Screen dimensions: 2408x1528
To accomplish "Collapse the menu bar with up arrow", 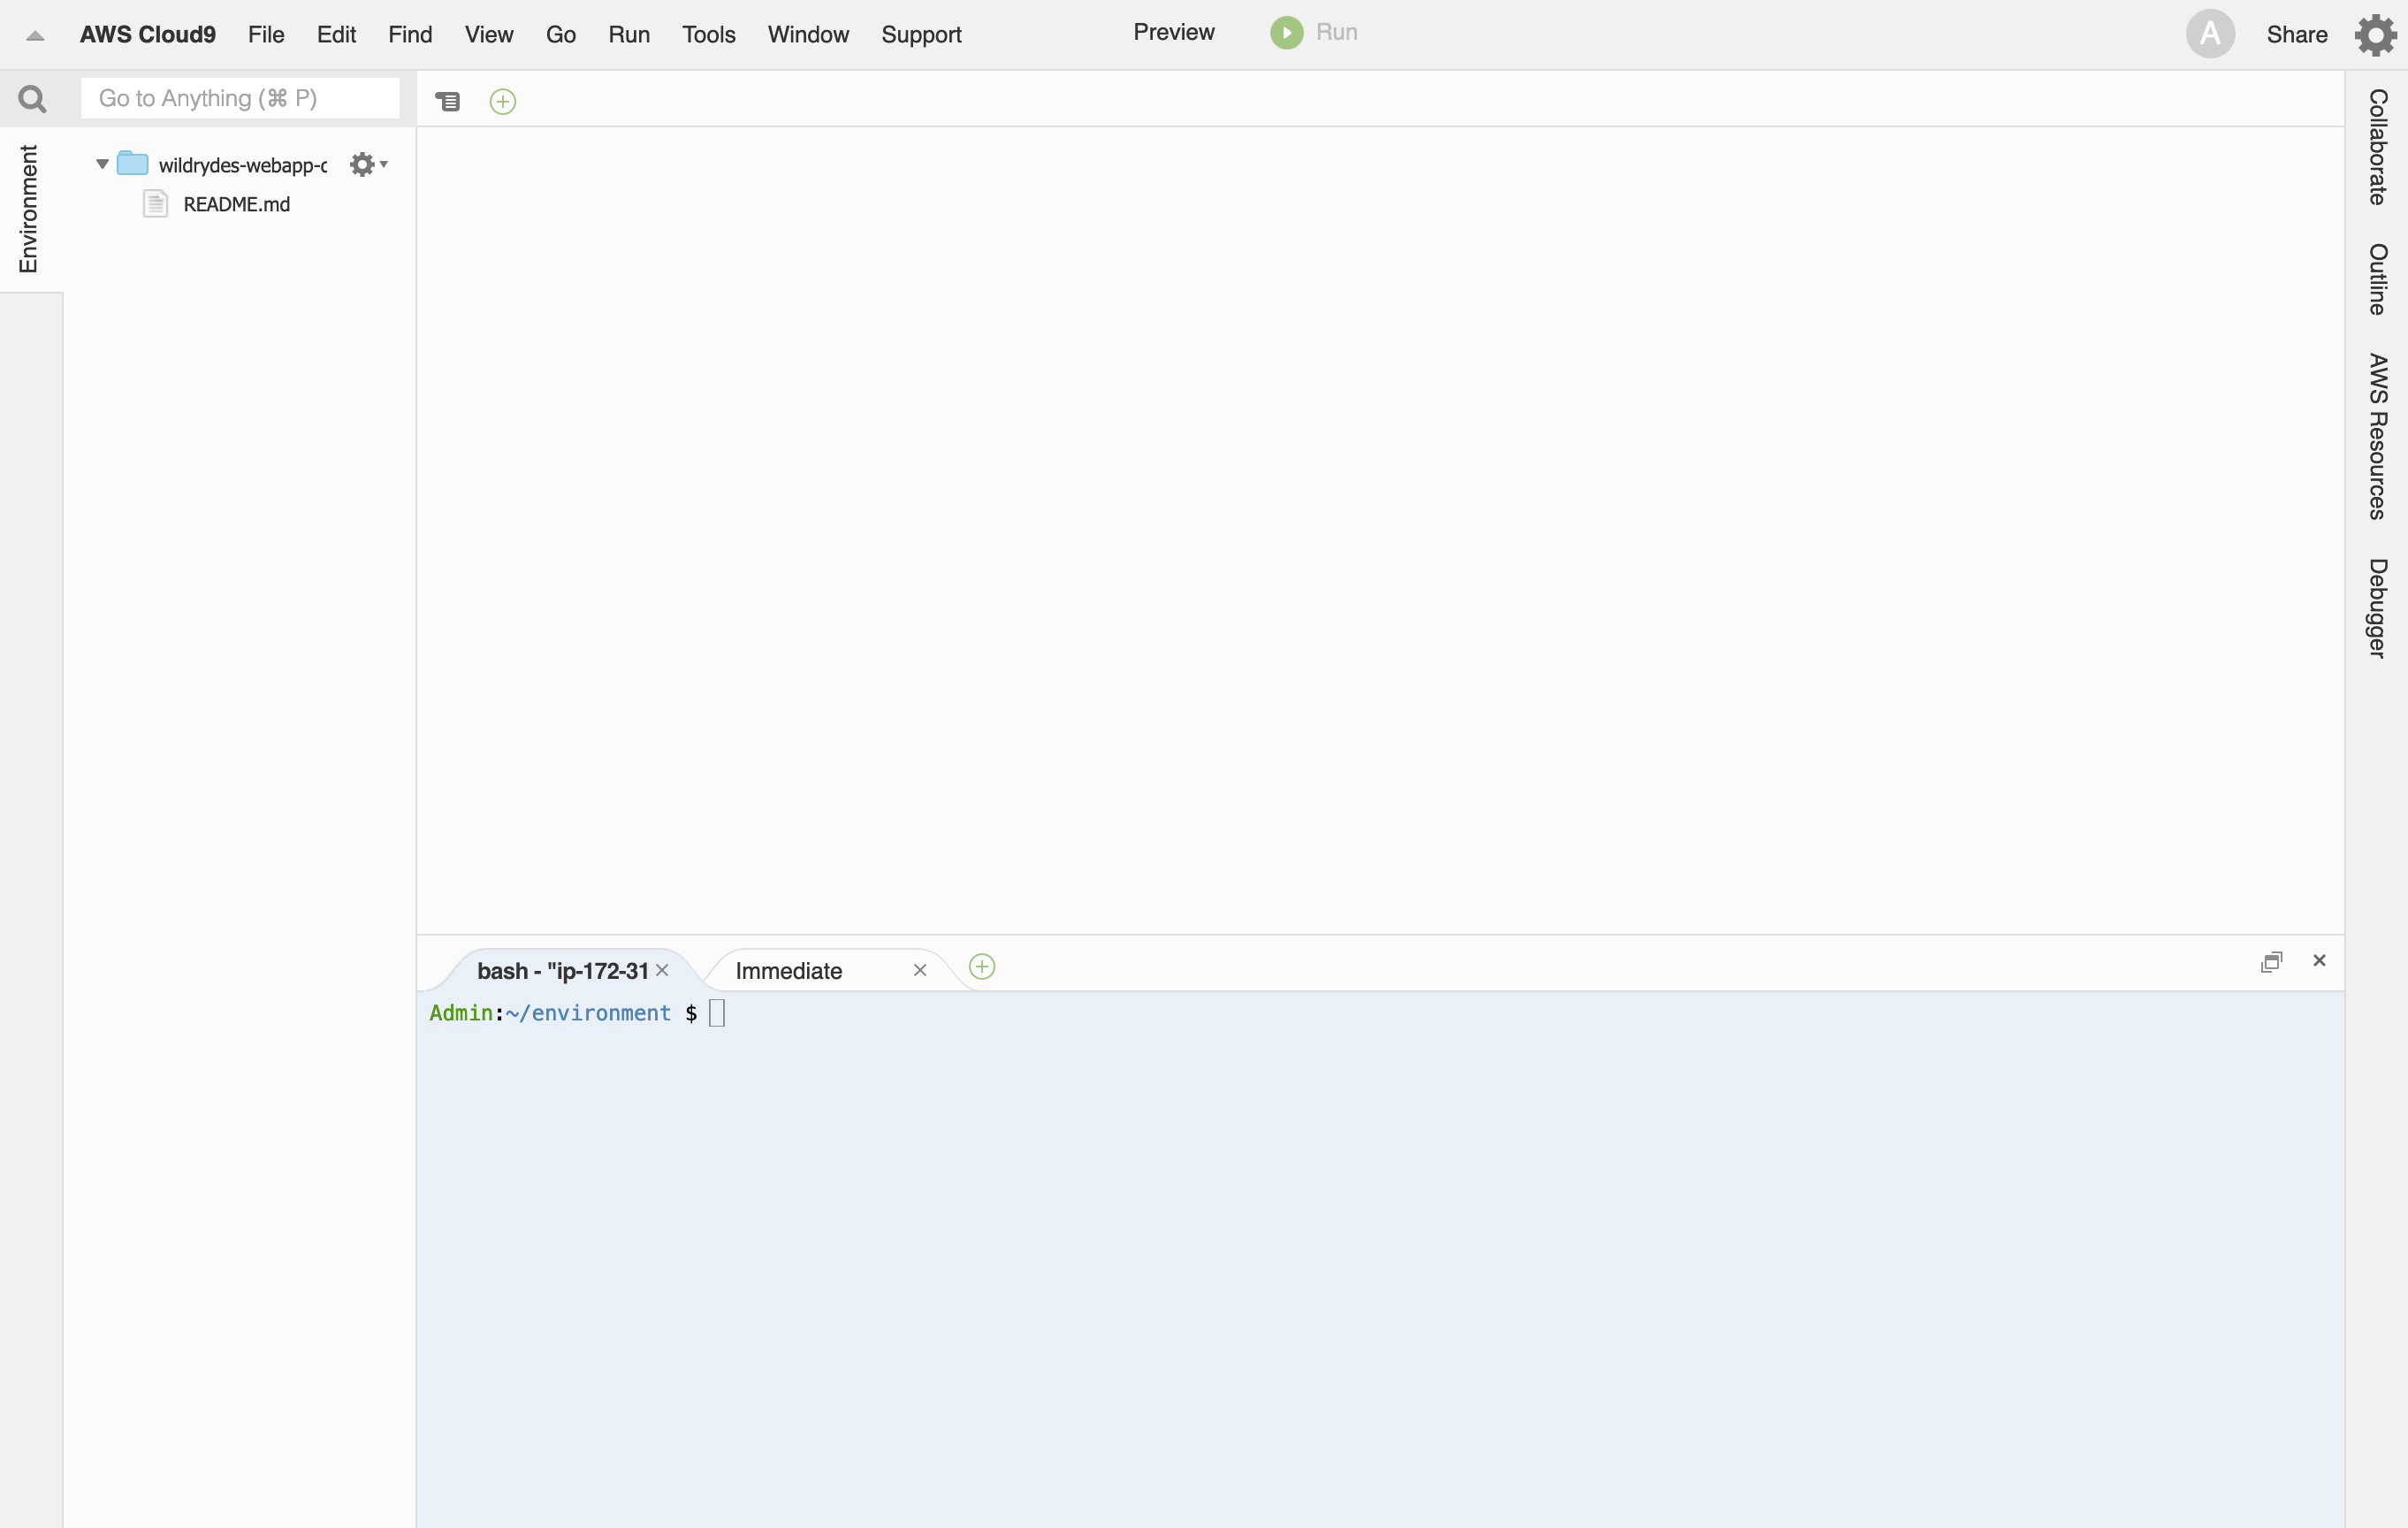I will tap(35, 36).
